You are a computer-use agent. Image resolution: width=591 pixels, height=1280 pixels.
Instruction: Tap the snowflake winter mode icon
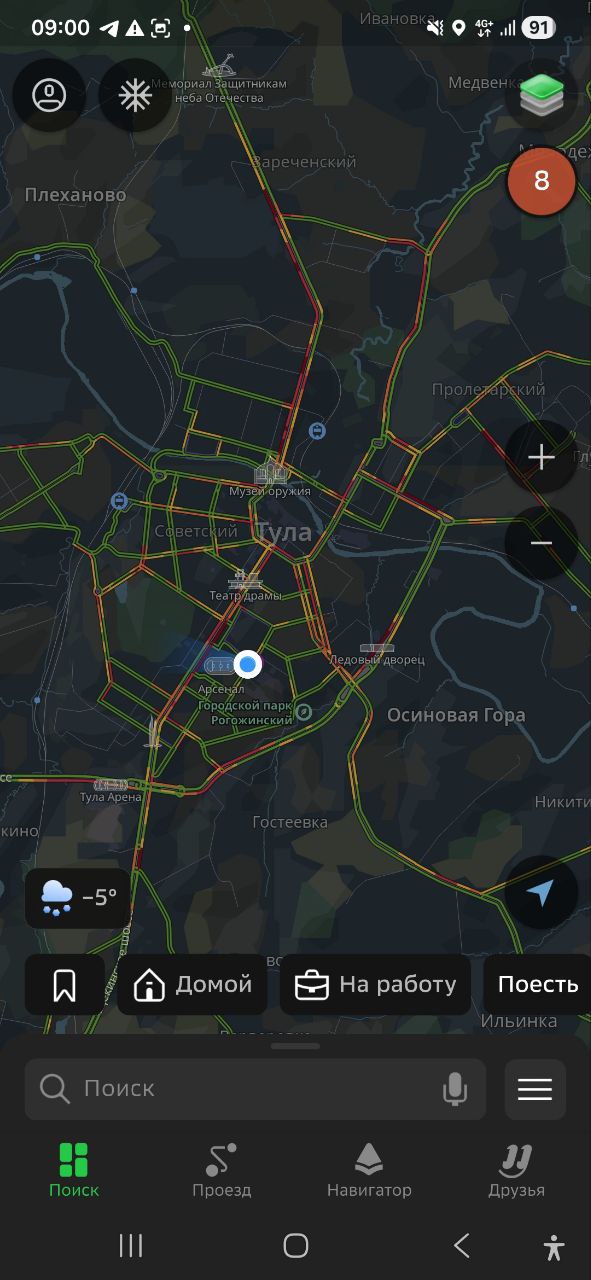135,95
